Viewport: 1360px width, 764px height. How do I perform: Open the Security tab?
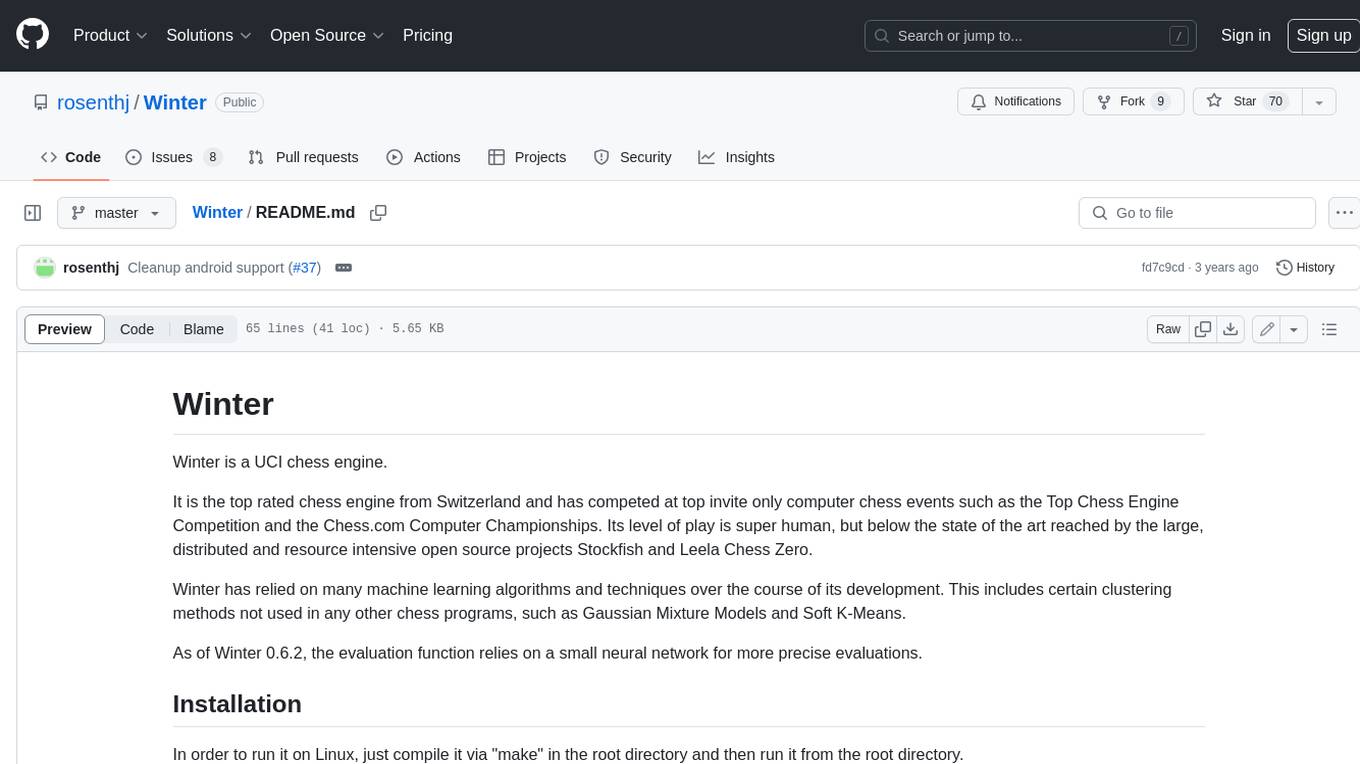(x=632, y=157)
